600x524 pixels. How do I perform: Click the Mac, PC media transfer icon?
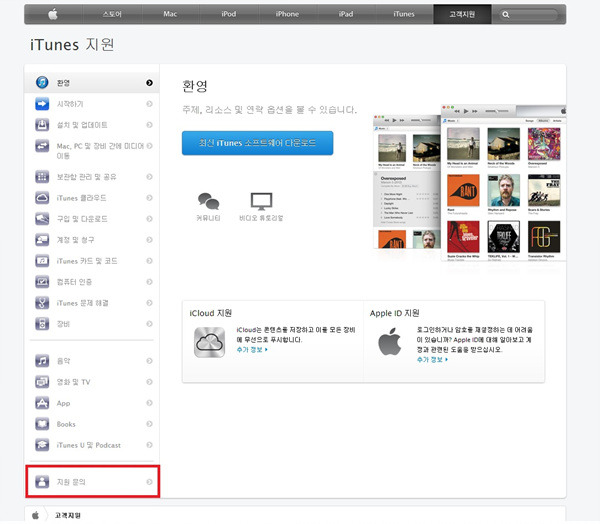(42, 146)
